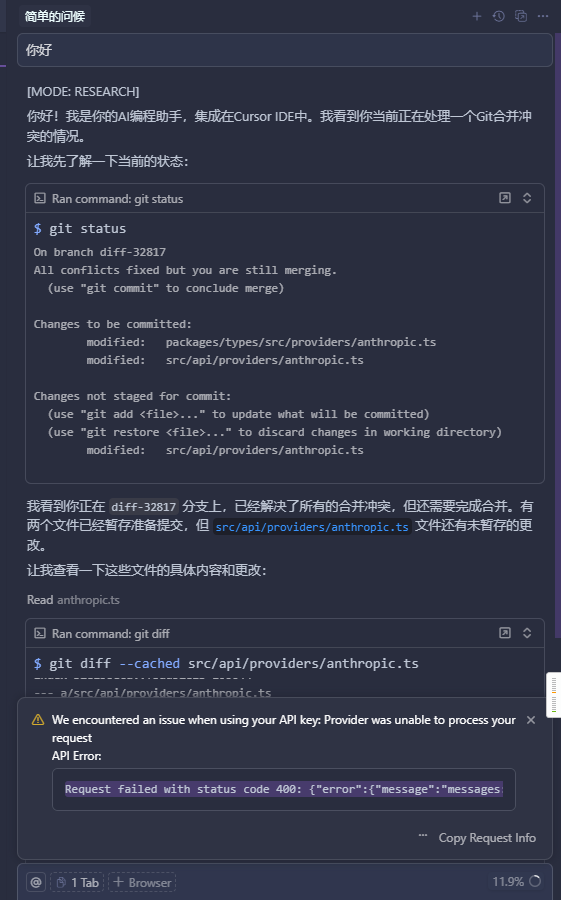Select the 简单的问候 chat tab
561x900 pixels.
[x=55, y=16]
